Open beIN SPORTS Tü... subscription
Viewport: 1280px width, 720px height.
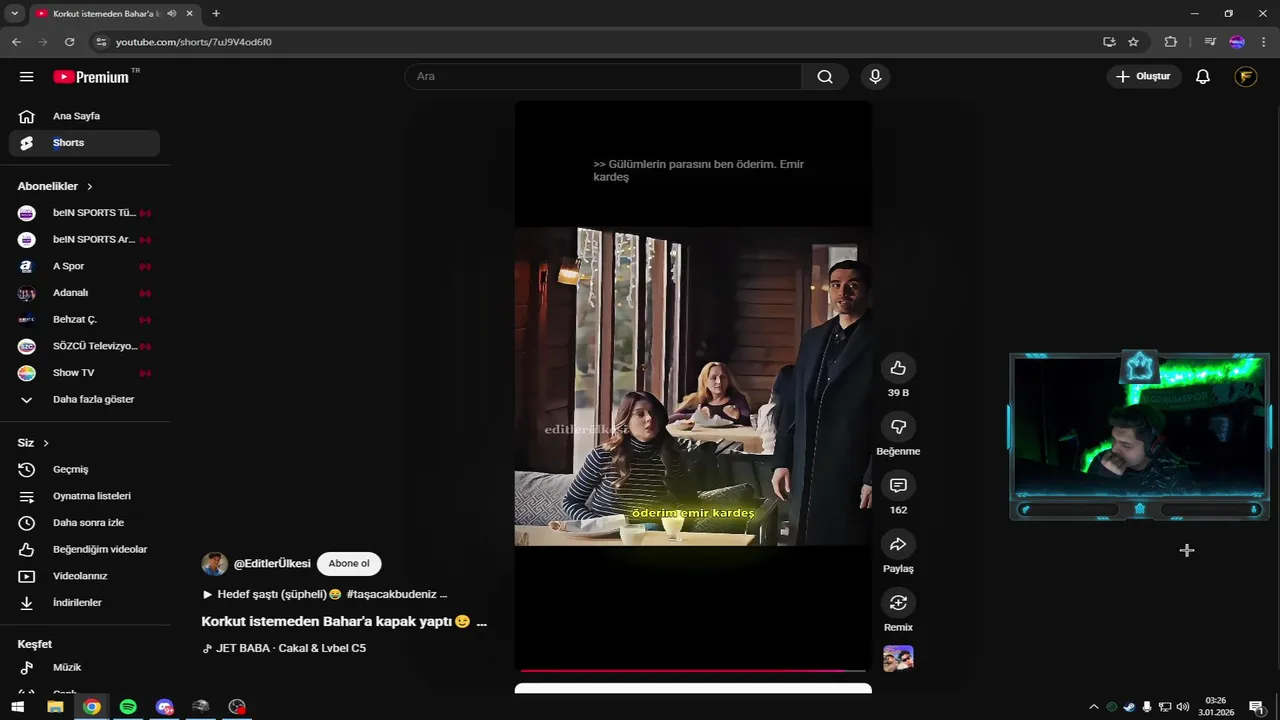pos(85,213)
